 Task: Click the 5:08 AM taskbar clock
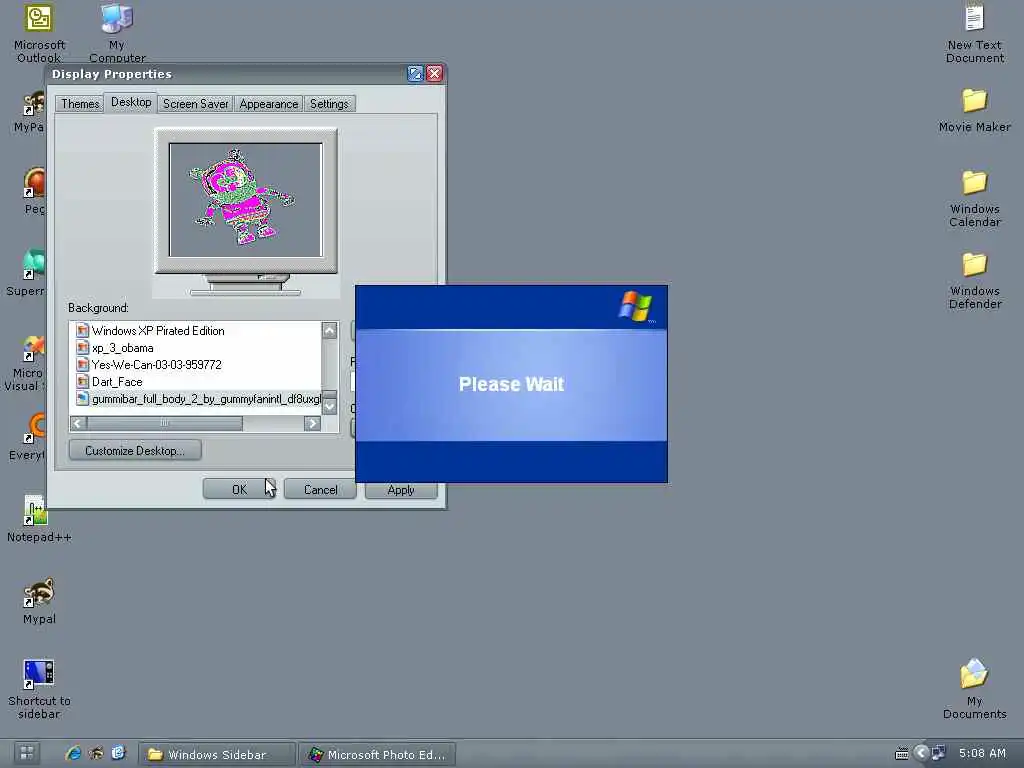click(982, 754)
